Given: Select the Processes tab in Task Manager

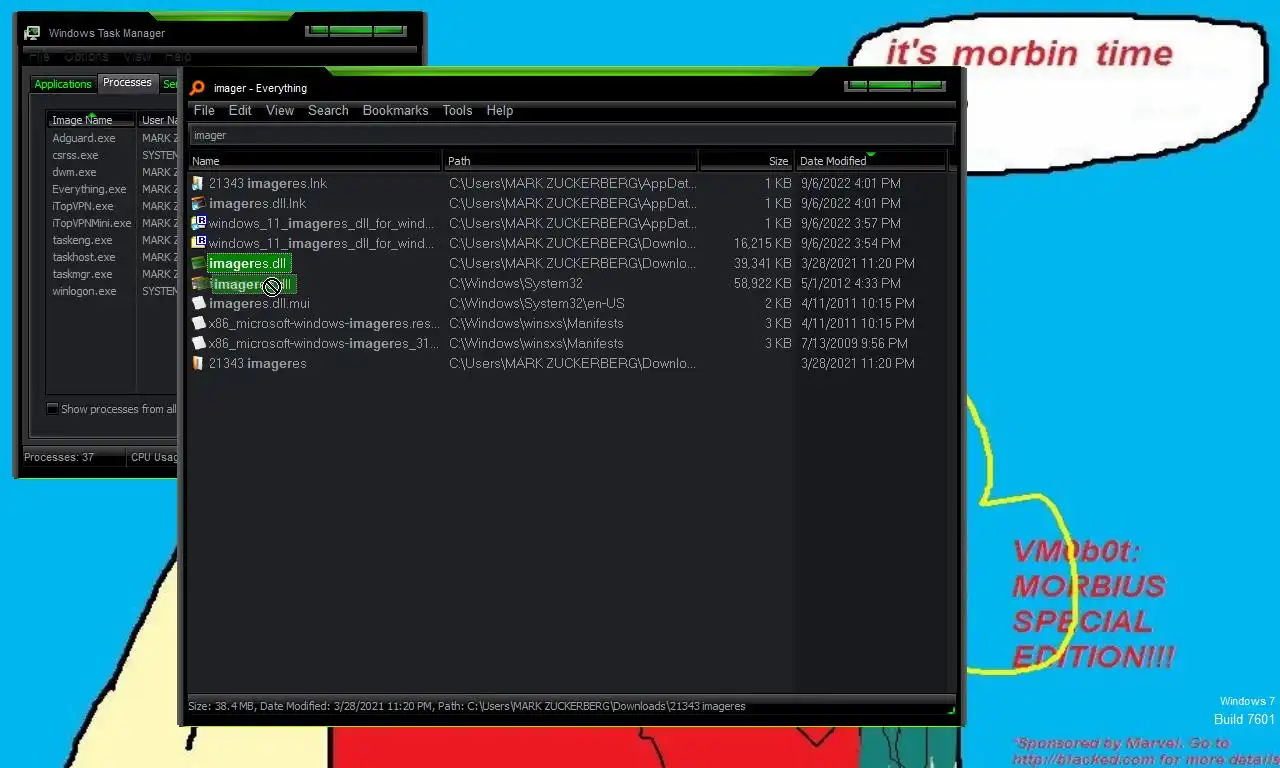Looking at the screenshot, I should point(128,83).
